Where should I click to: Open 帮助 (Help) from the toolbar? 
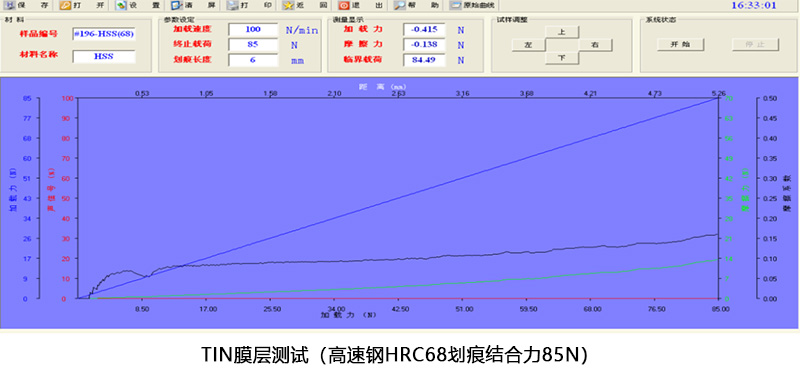tap(417, 6)
